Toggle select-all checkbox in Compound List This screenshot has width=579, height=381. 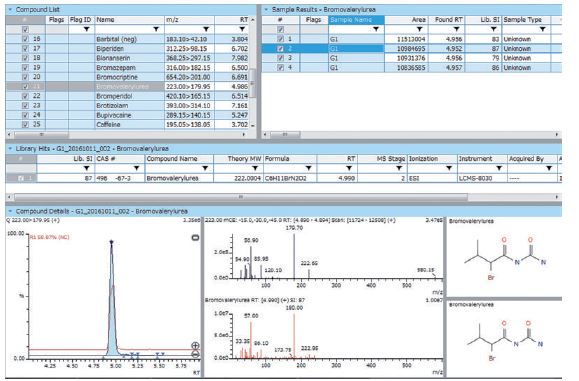tap(25, 30)
